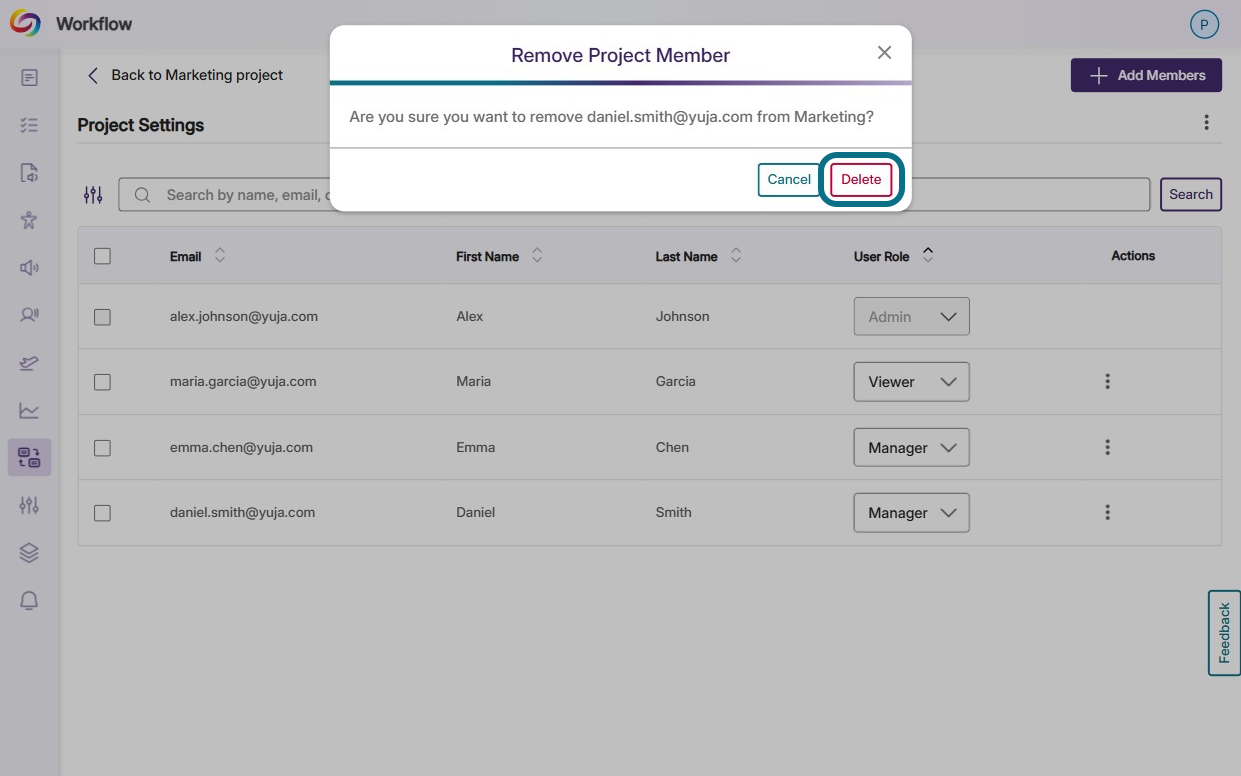
Task: Click first name cell 'Maria'
Action: coord(473,381)
